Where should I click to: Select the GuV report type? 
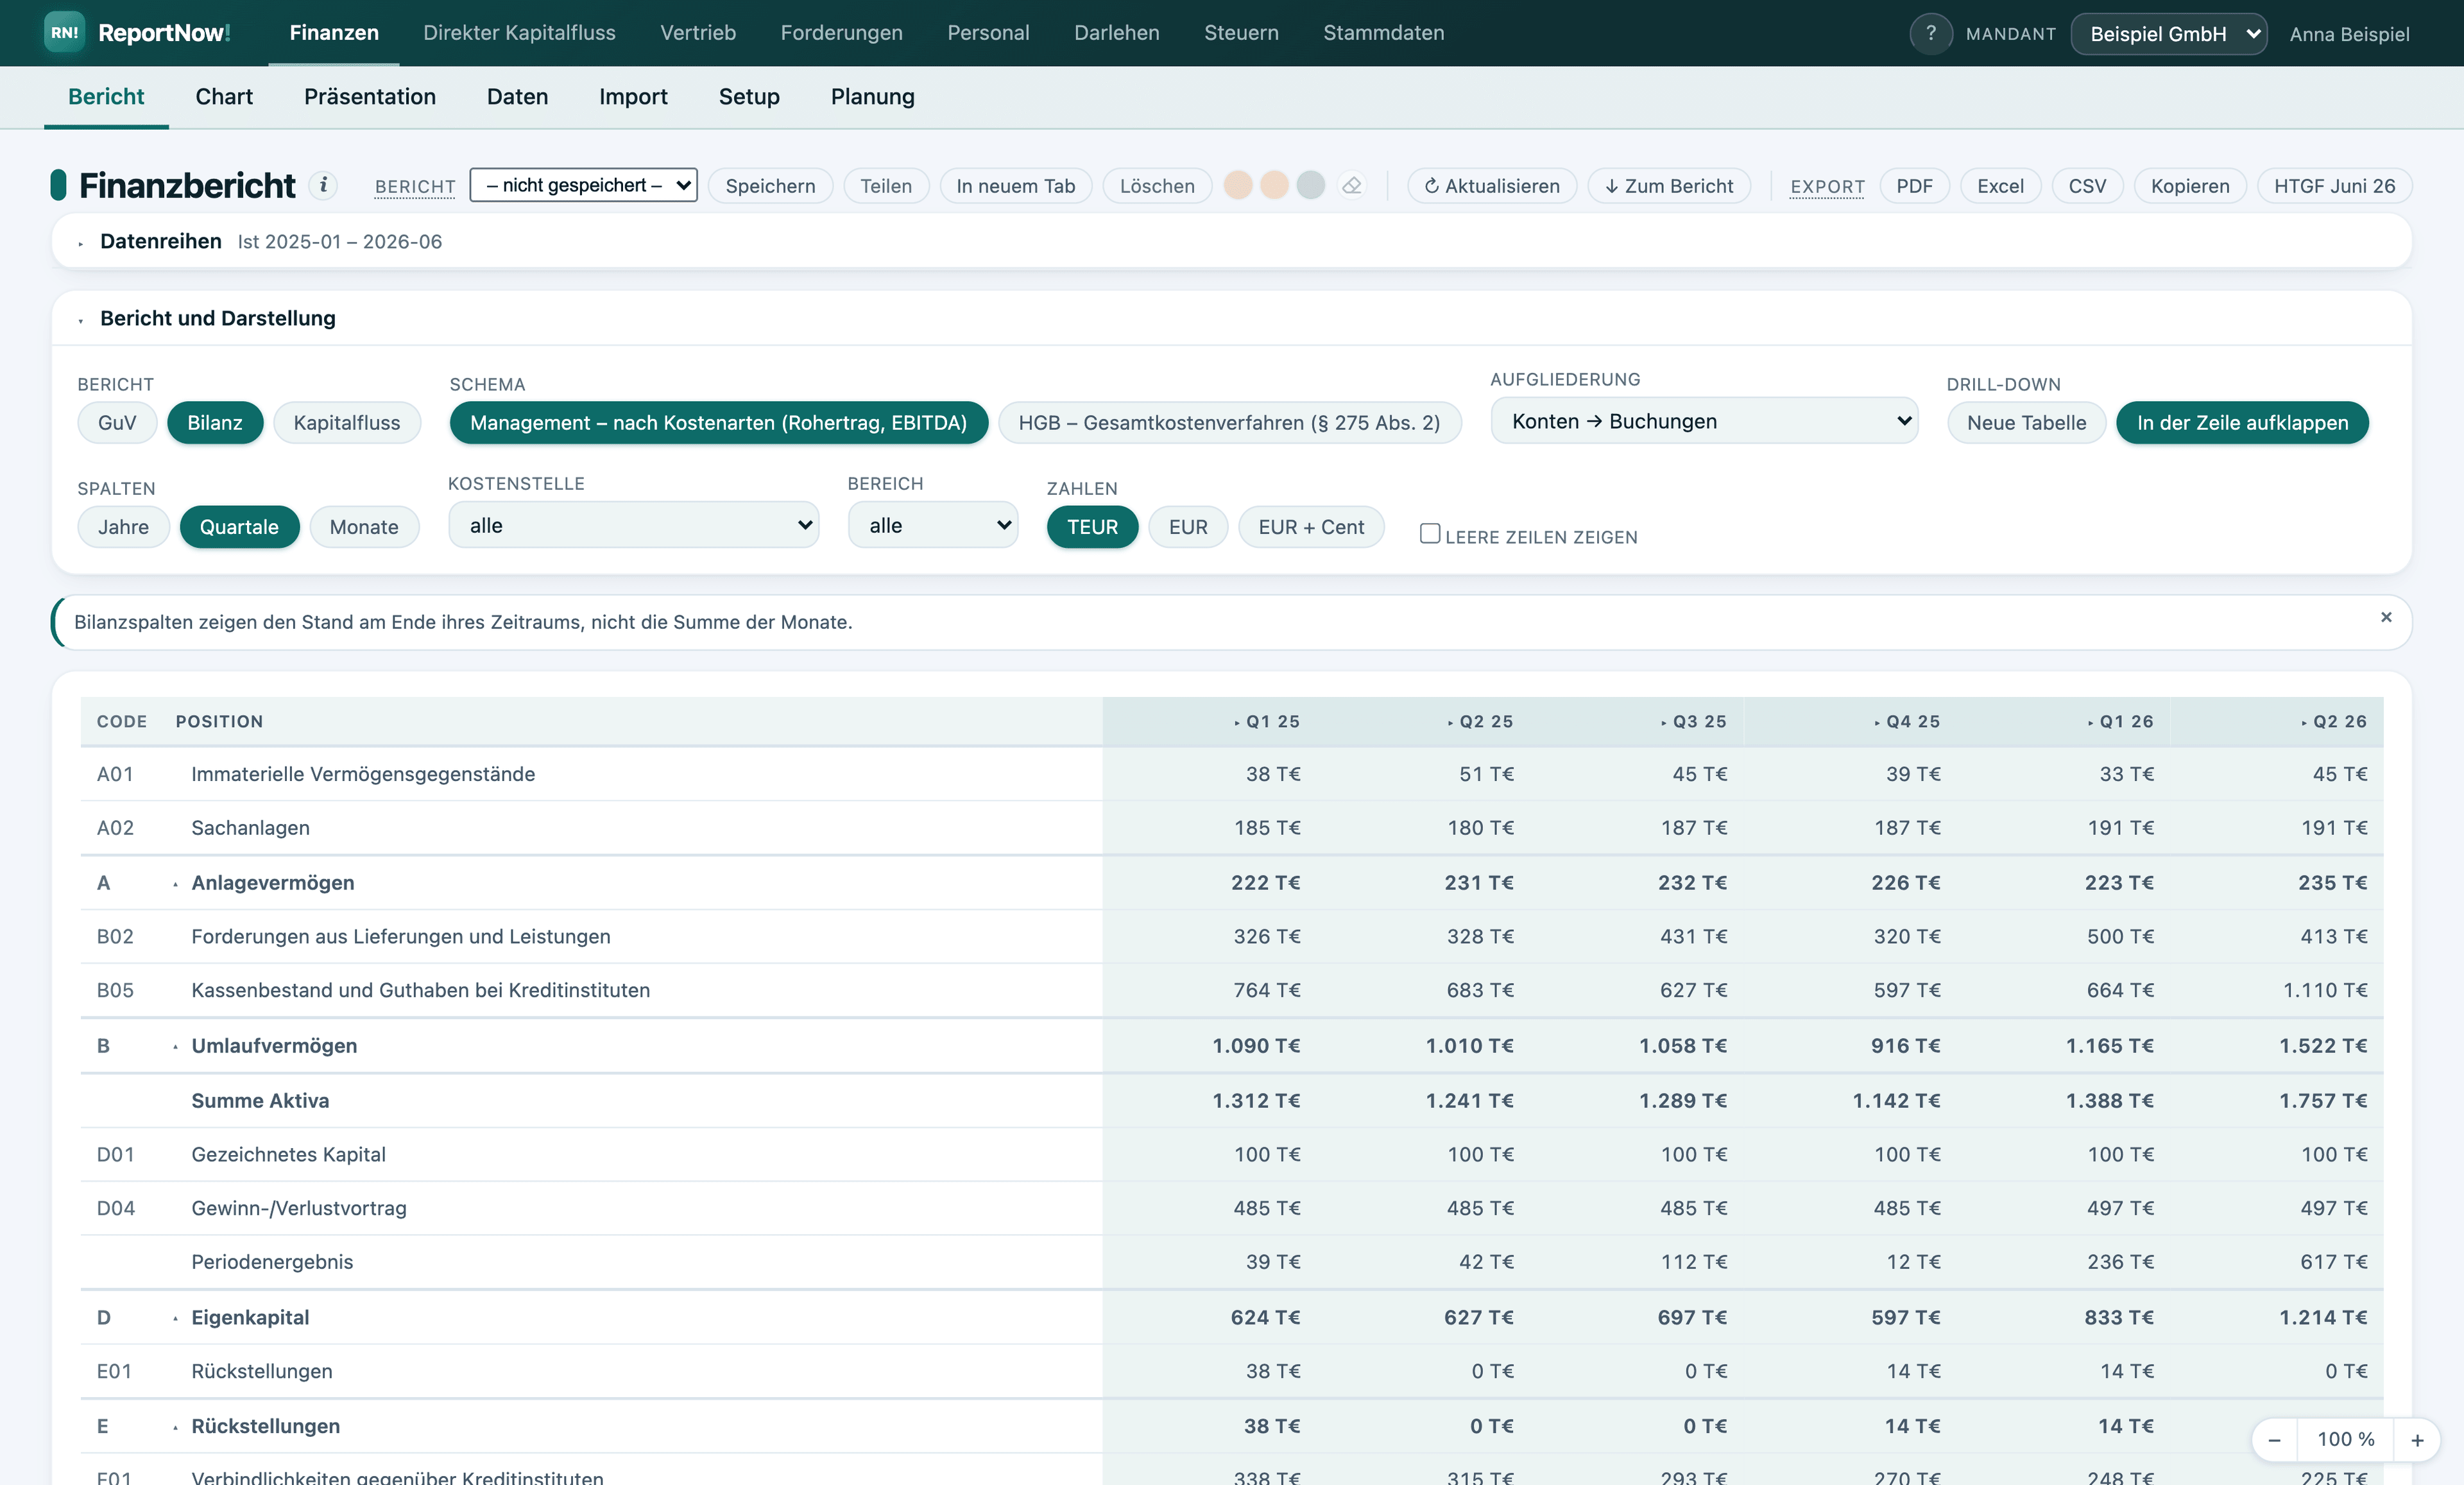tap(117, 423)
